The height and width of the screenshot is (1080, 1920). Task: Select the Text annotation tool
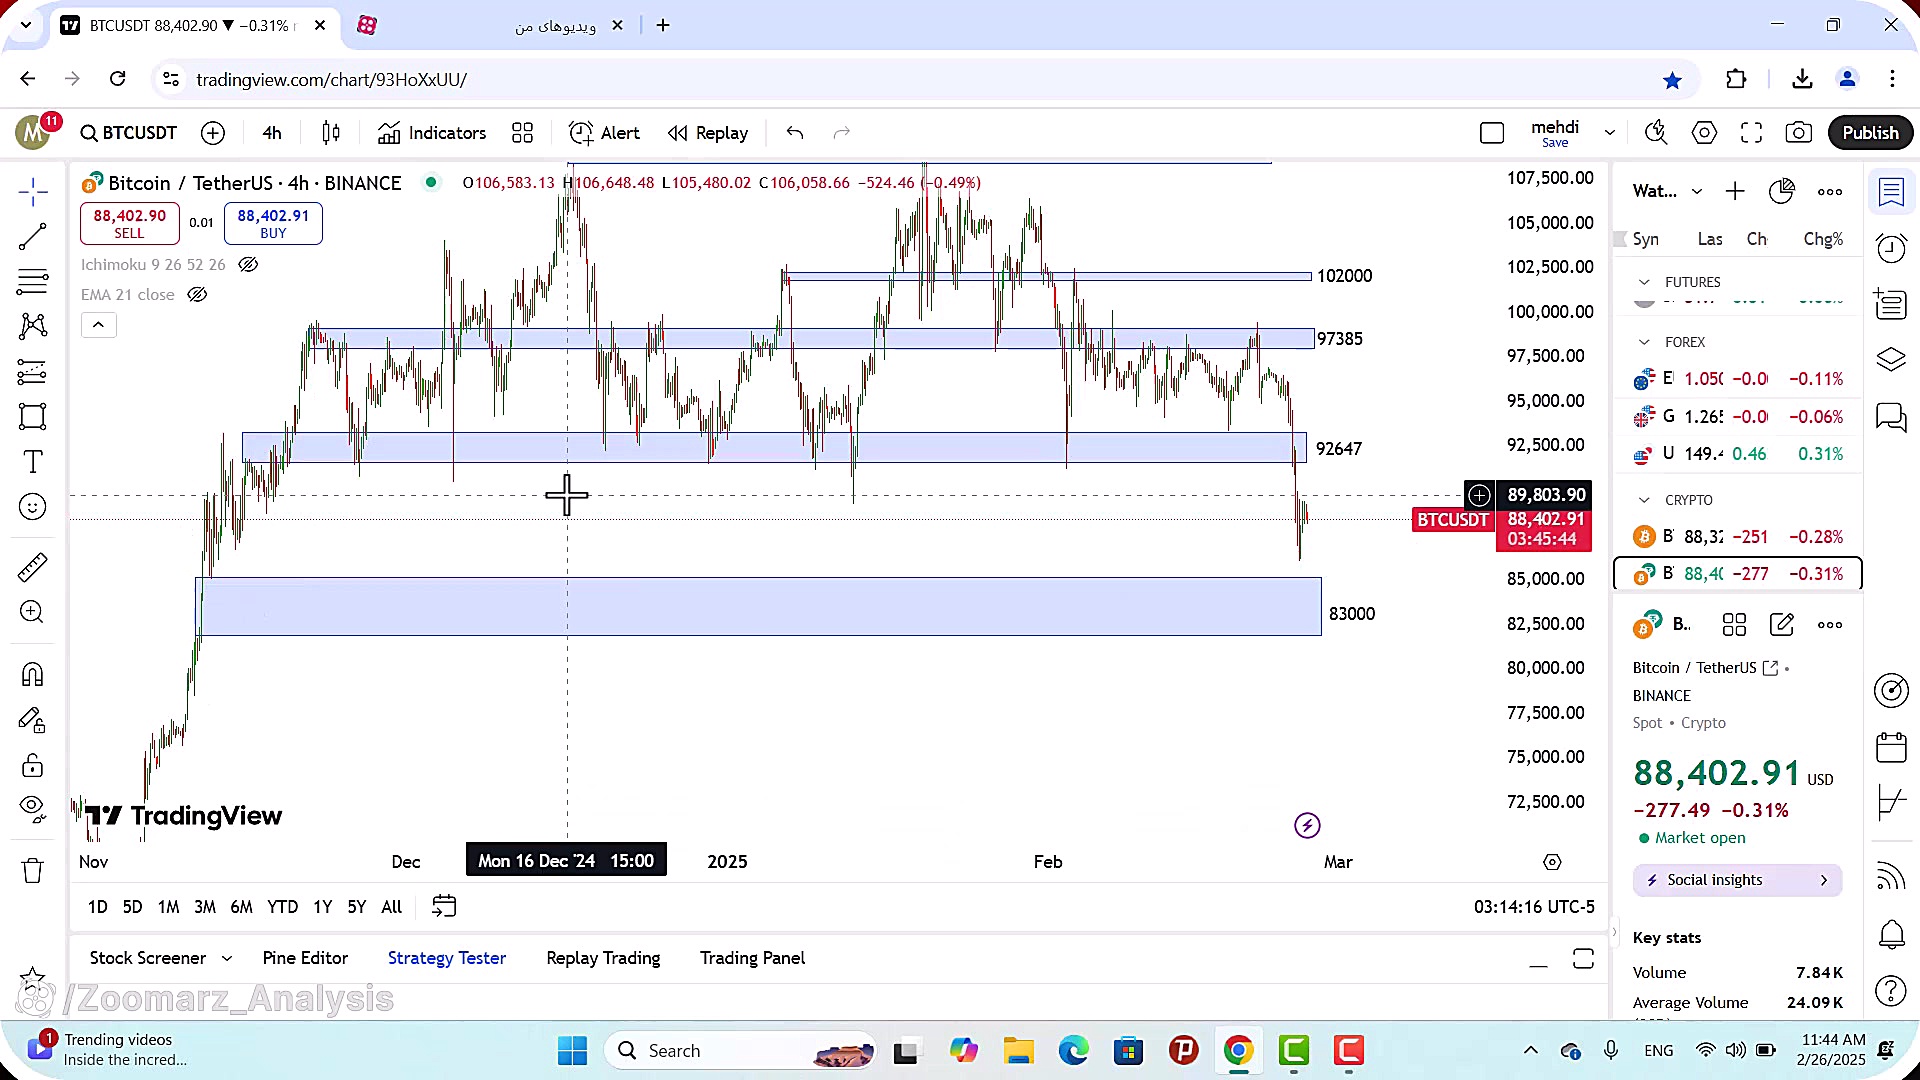click(32, 462)
